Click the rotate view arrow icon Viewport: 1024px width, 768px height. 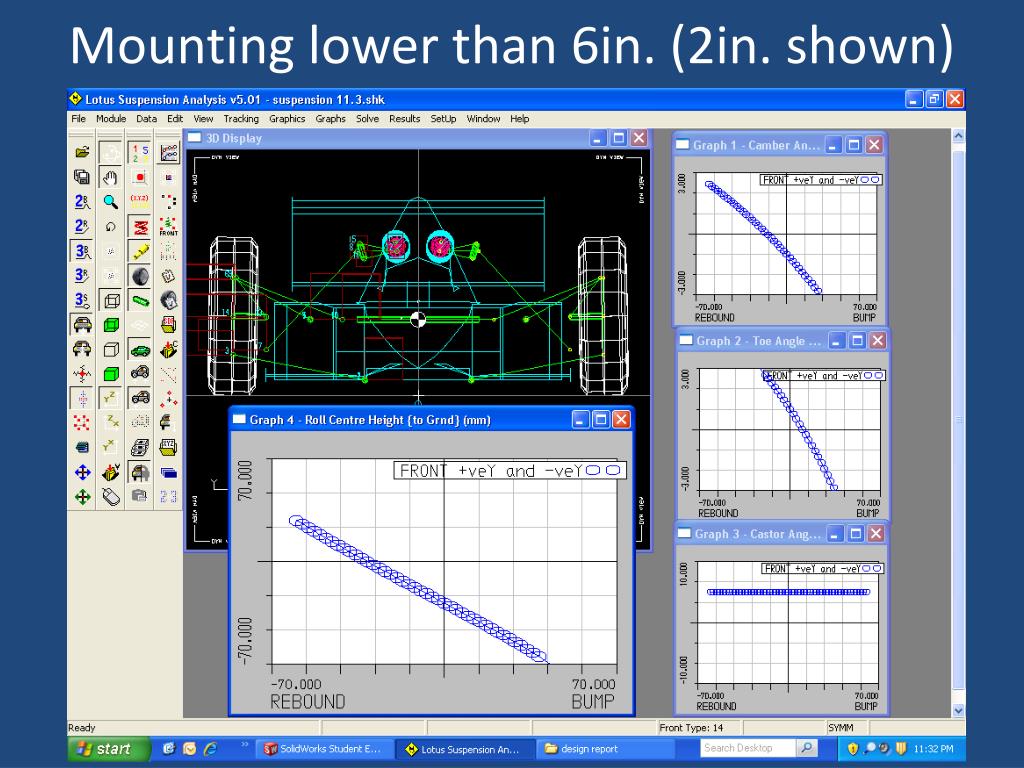(x=111, y=226)
